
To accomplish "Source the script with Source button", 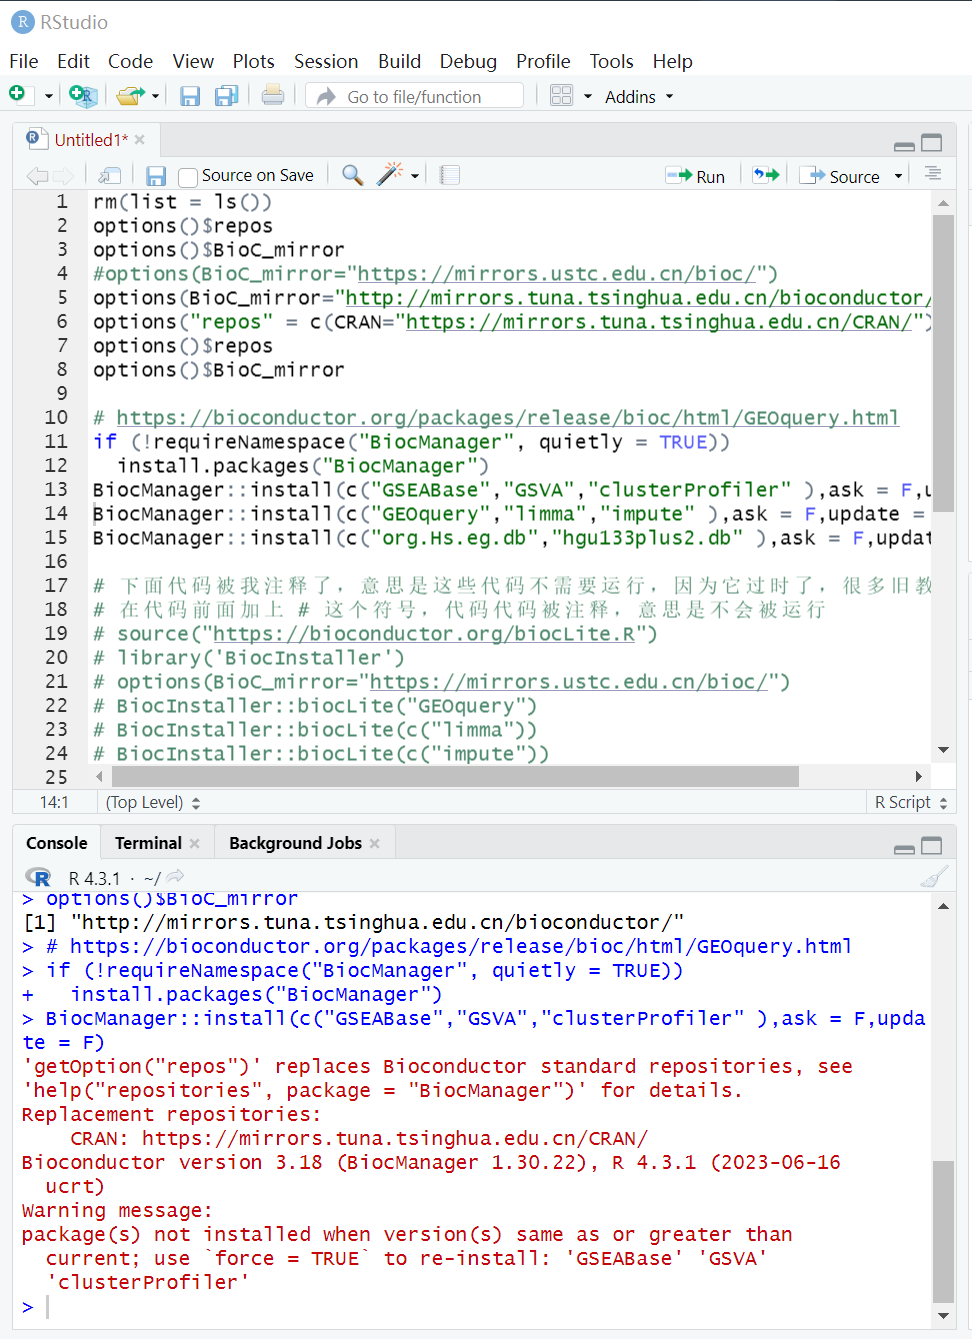I will pos(840,176).
